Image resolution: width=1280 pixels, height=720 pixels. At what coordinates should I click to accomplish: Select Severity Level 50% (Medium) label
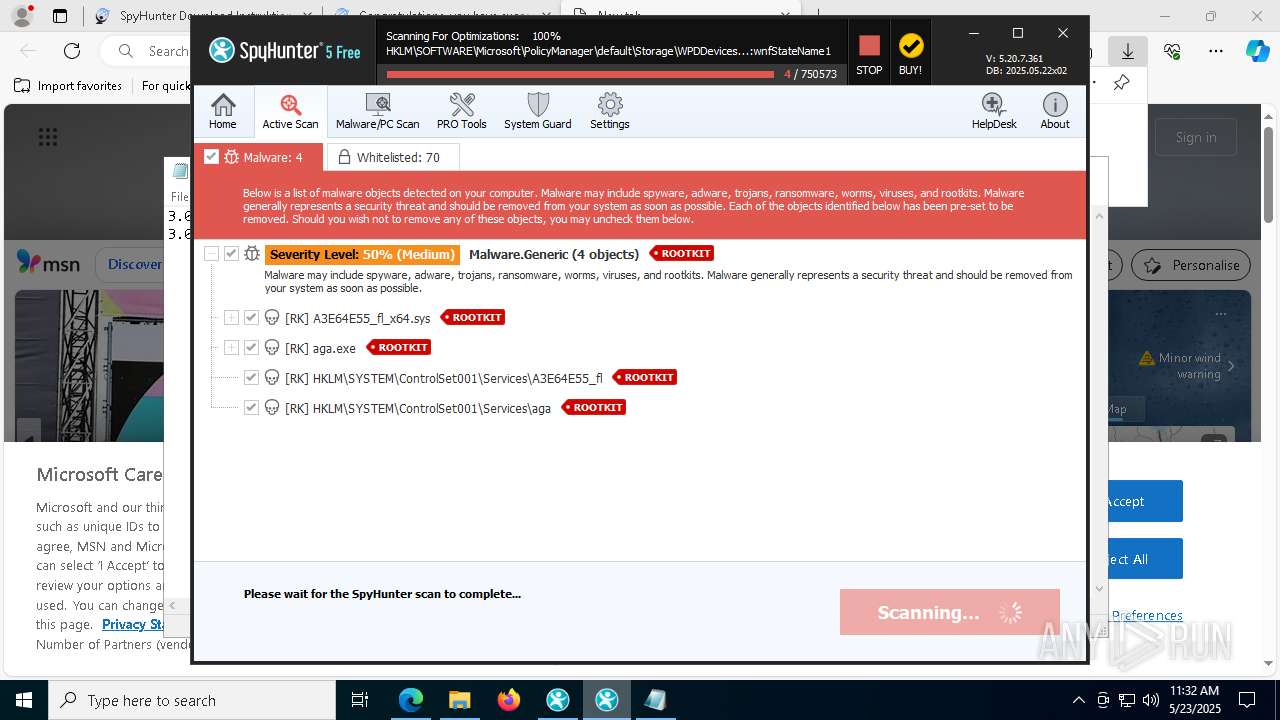(x=362, y=255)
